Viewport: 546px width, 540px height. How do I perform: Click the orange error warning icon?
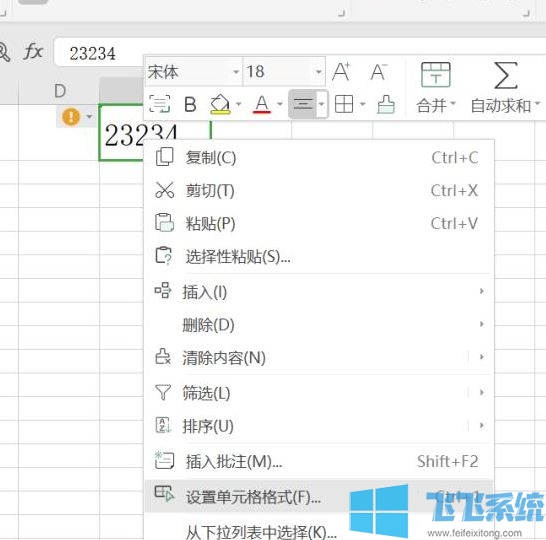(x=71, y=117)
